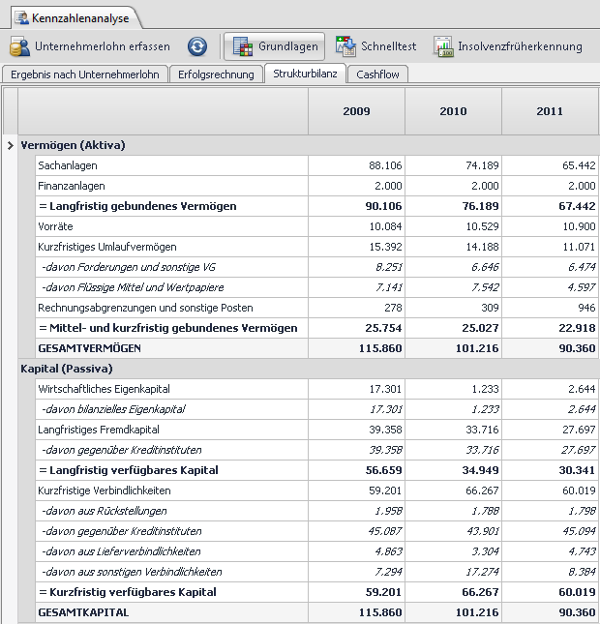Click Langfristig gebundenes Vermögen 2010 value 76.189
Viewport: 600px width, 624px height.
click(x=480, y=206)
